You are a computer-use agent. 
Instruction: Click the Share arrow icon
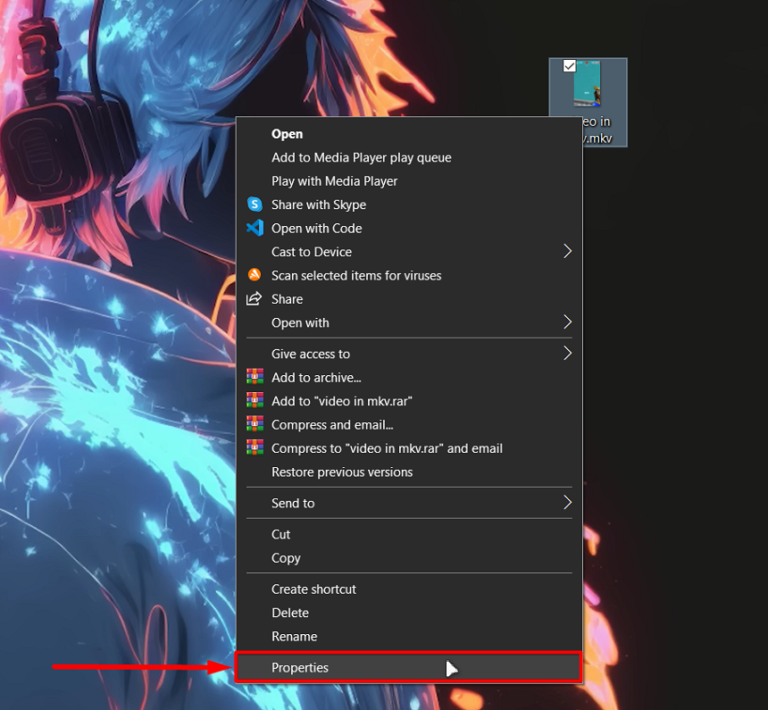(255, 299)
